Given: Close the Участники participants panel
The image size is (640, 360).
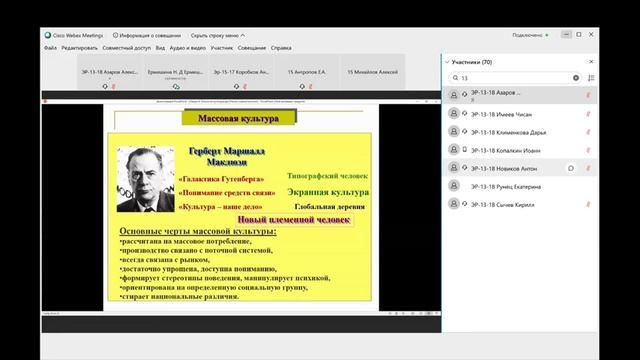Looking at the screenshot, I should [591, 62].
